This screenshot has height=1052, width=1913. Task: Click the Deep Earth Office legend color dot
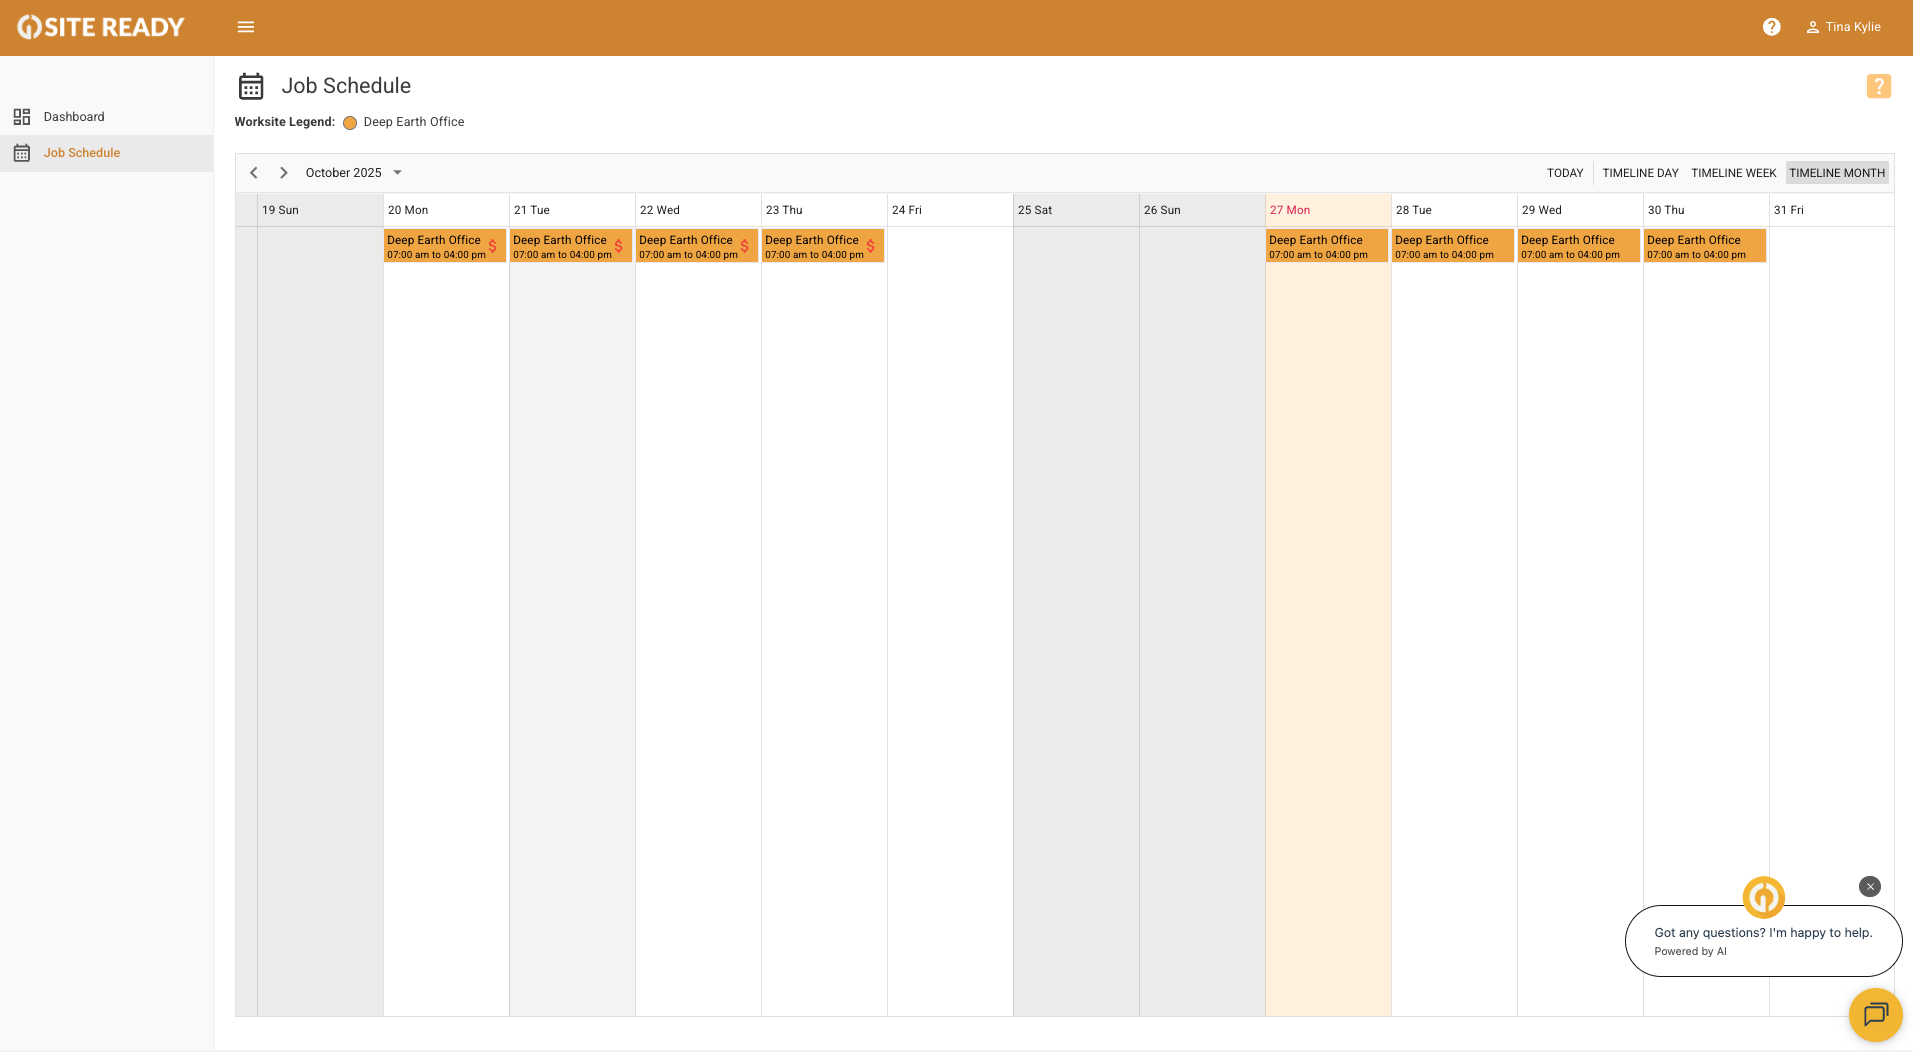click(350, 123)
